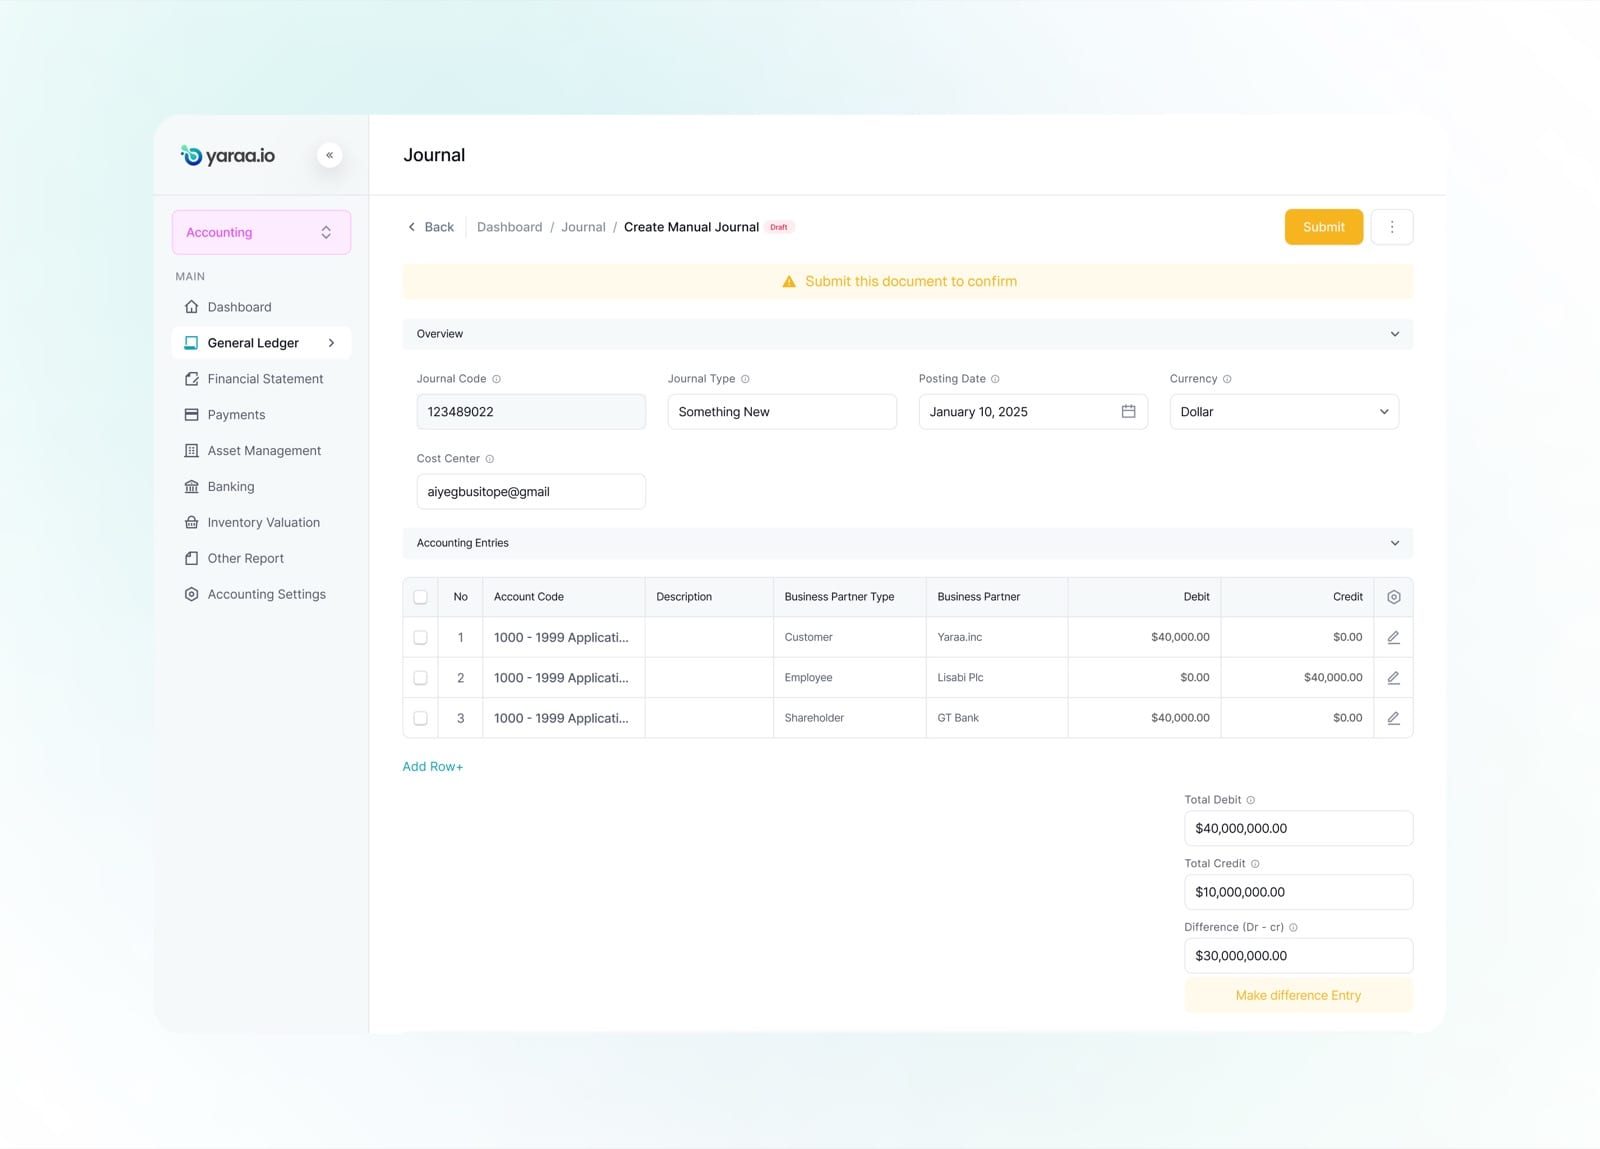This screenshot has width=1600, height=1149.
Task: Open the three-dot more options menu
Action: coord(1392,227)
